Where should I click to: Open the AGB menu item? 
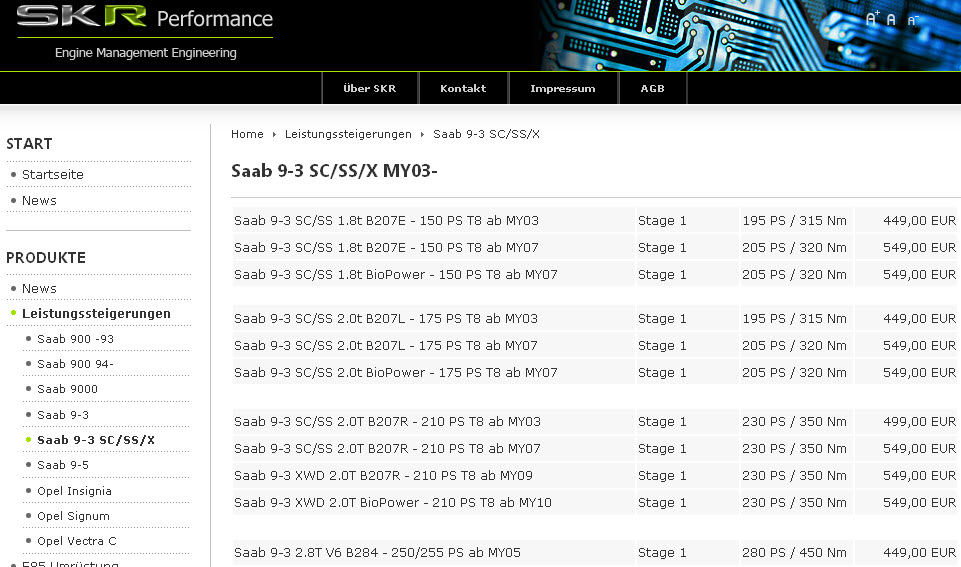(653, 88)
